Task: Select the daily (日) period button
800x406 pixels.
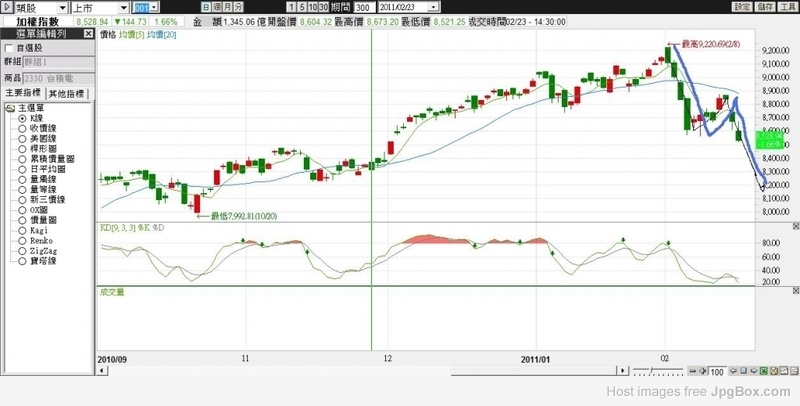Action: point(206,6)
